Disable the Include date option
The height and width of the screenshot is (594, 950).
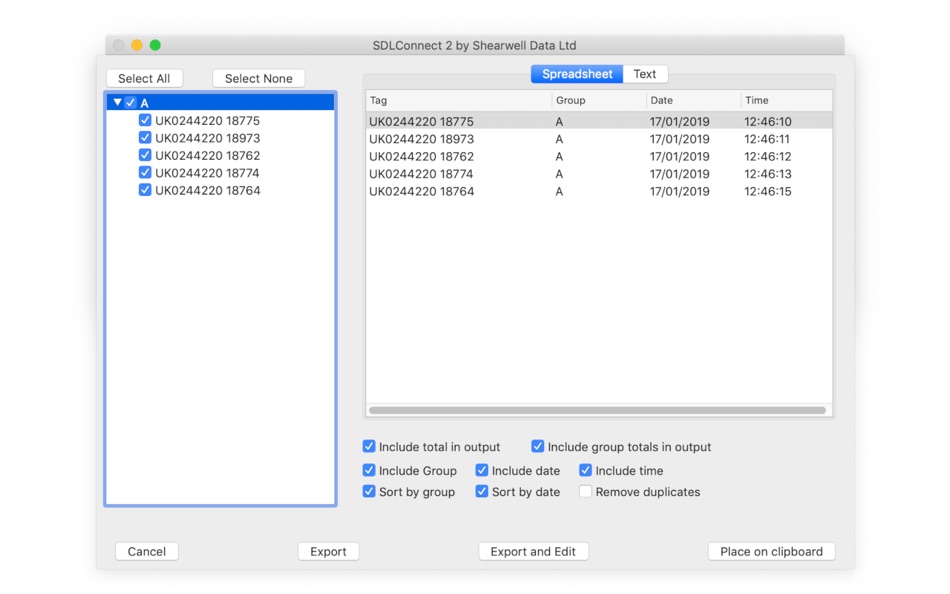pos(482,470)
